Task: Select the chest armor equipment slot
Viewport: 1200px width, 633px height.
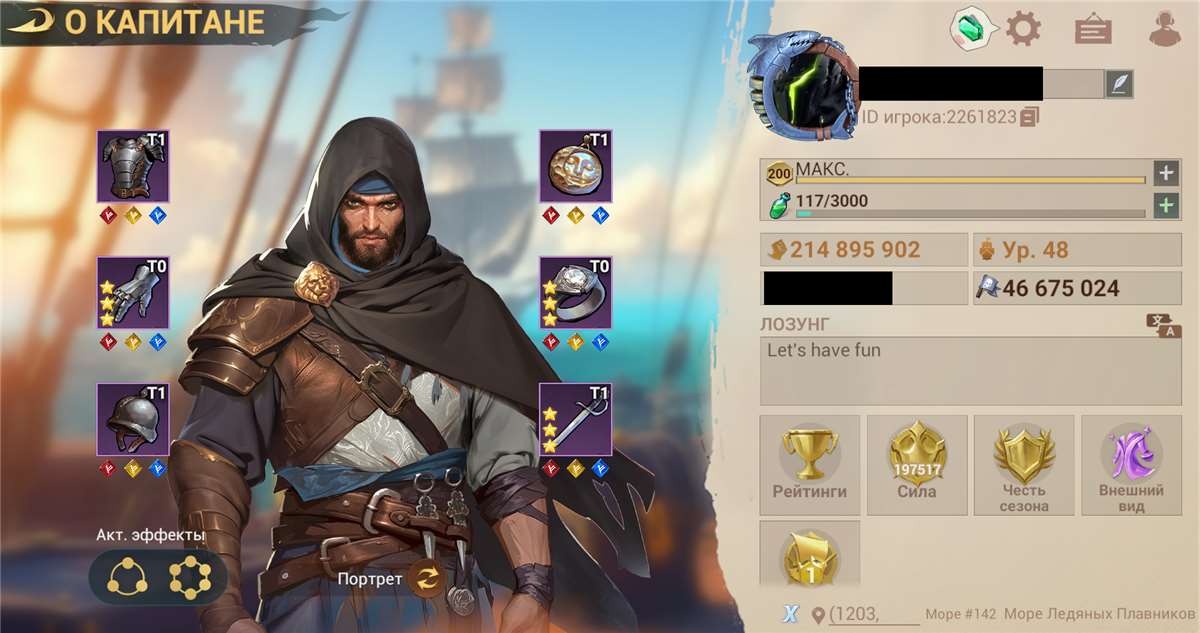Action: coord(133,166)
